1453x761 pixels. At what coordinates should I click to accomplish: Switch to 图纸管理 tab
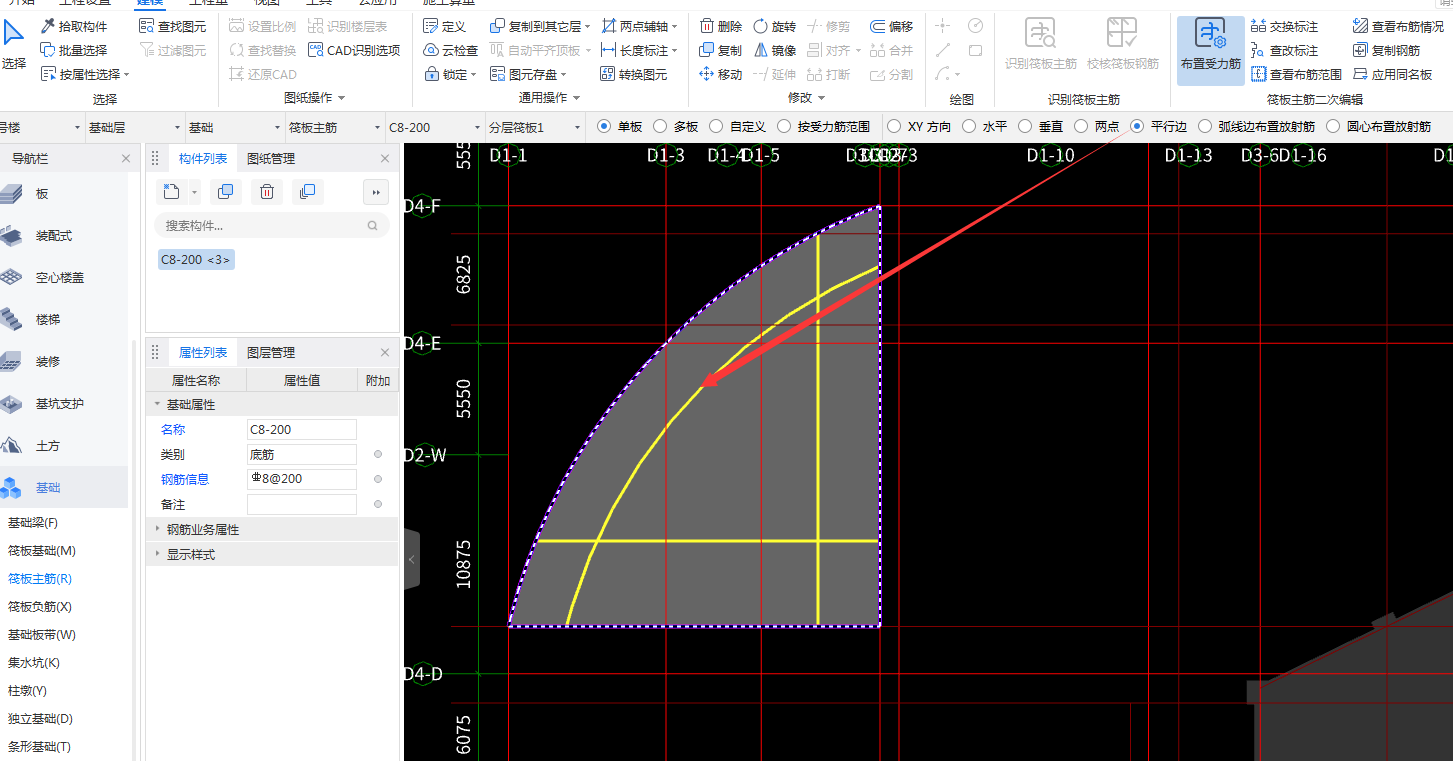(x=271, y=158)
